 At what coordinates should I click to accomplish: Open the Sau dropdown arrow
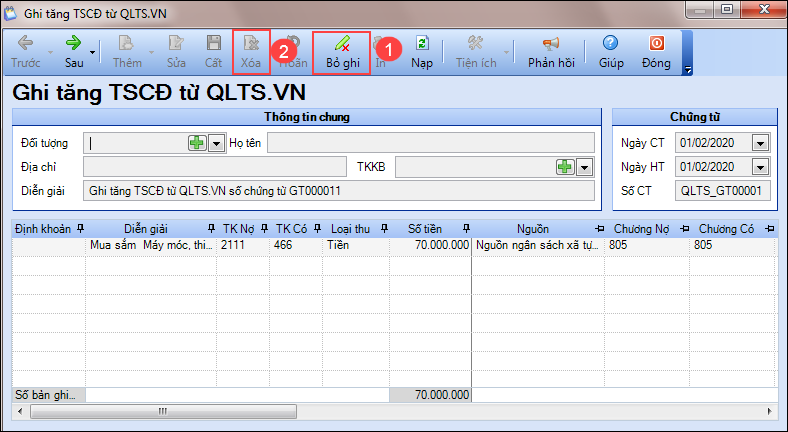click(92, 52)
